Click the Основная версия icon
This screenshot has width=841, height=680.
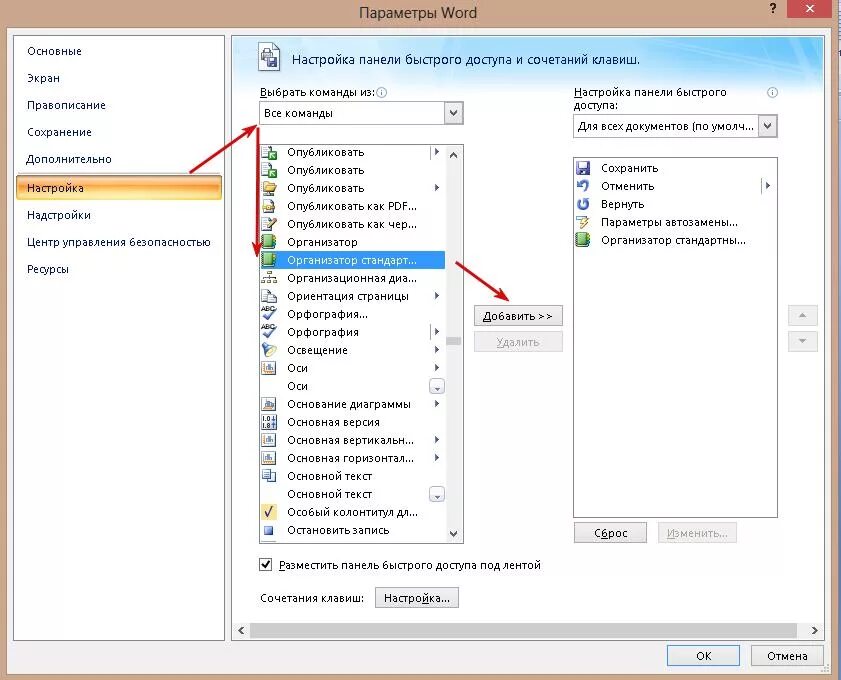pos(269,422)
